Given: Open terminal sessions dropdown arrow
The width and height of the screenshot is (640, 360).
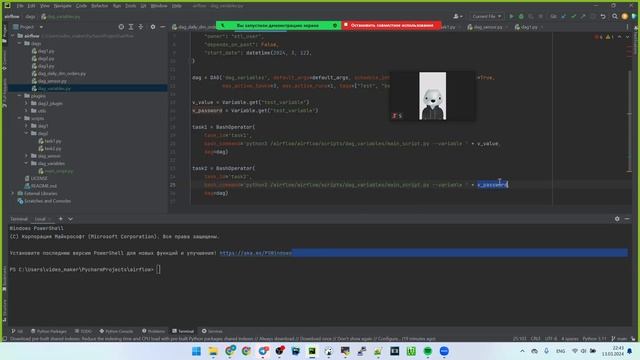Looking at the screenshot, I should point(70,219).
